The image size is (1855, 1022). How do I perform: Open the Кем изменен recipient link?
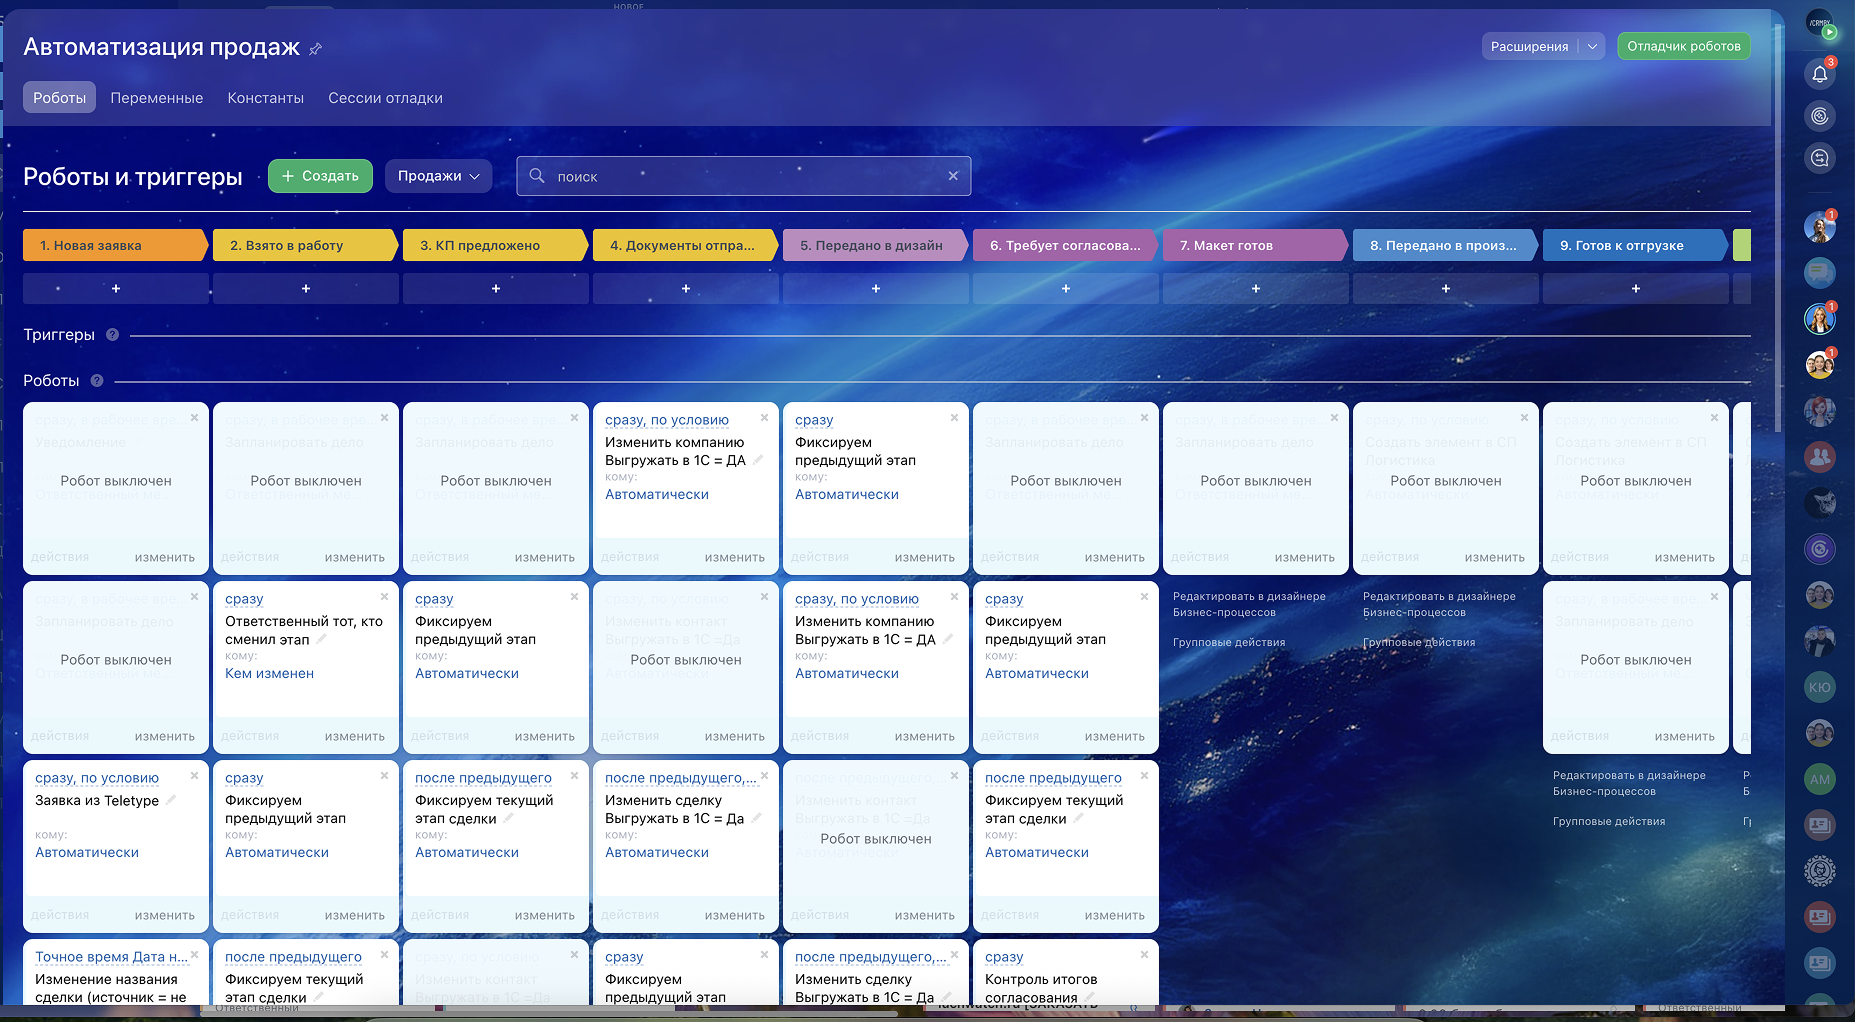[270, 674]
